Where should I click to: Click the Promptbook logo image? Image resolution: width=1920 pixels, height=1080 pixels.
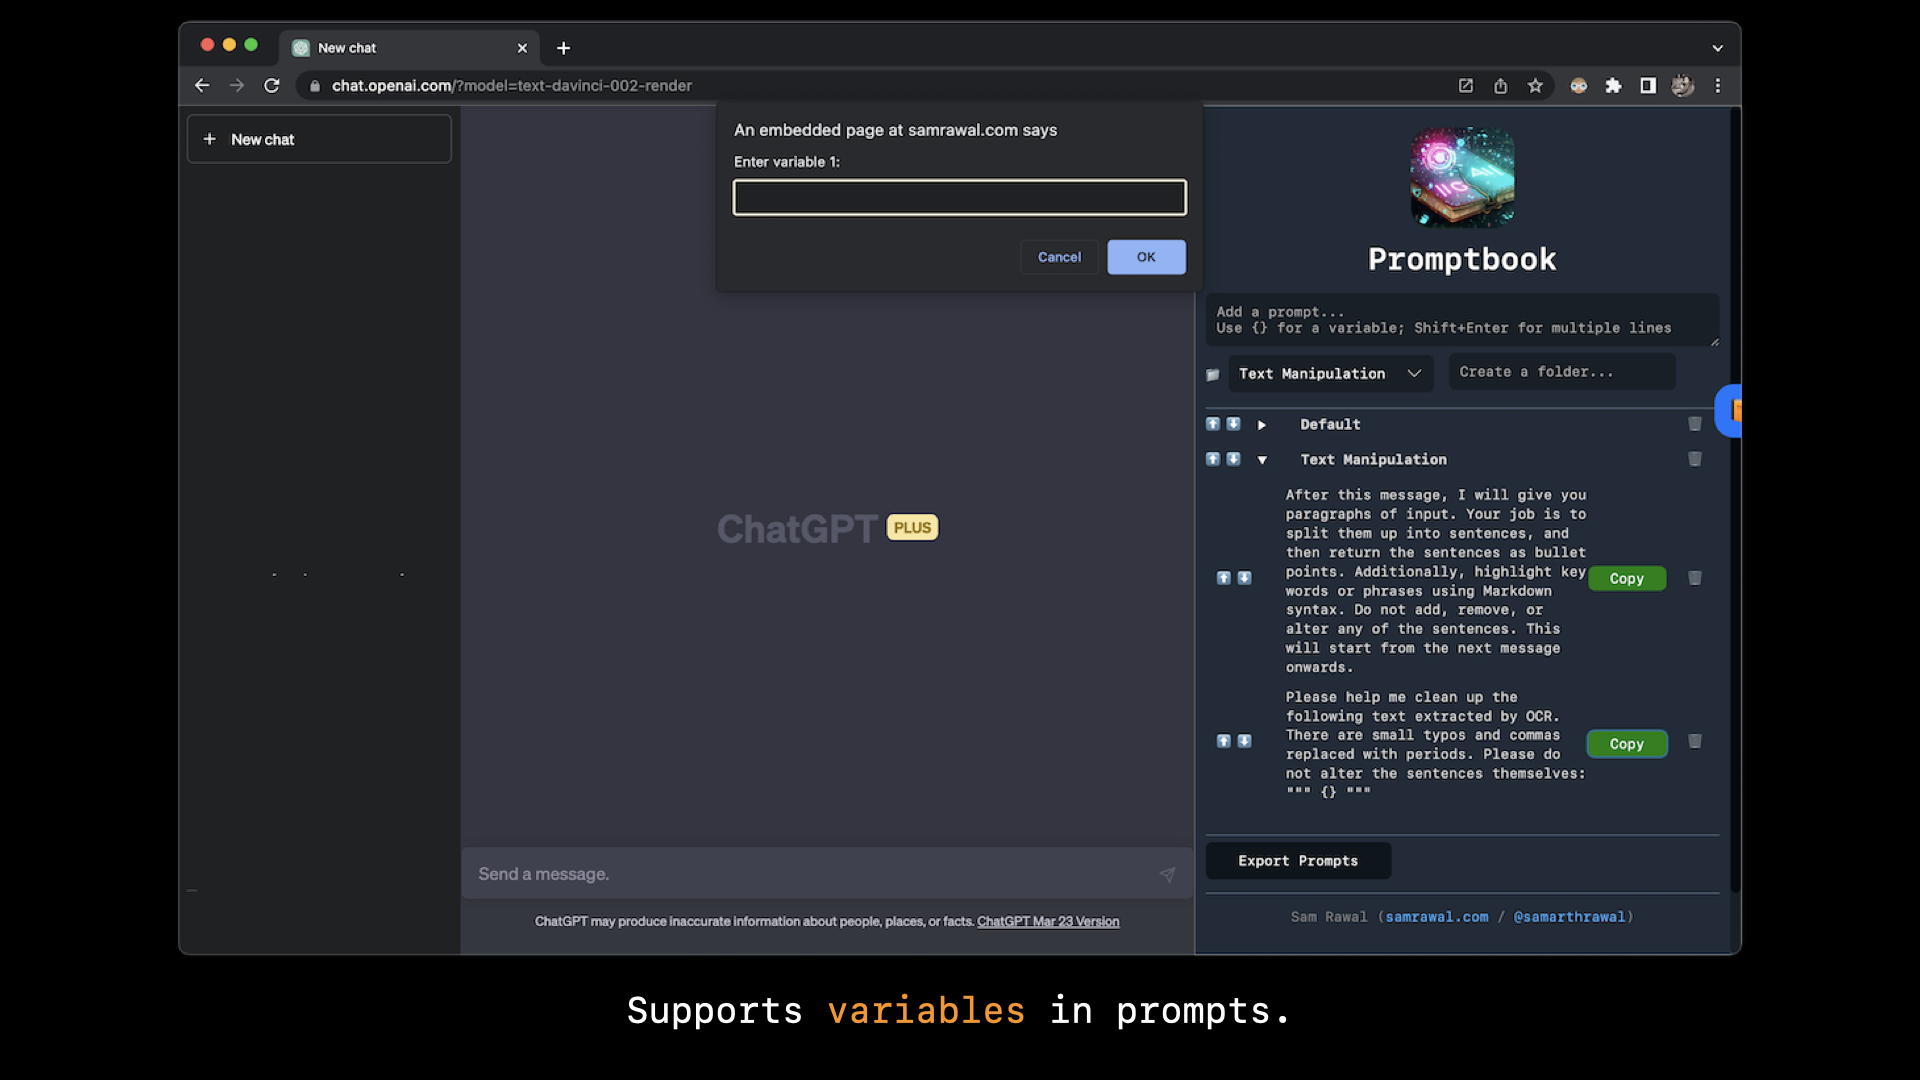click(1462, 178)
